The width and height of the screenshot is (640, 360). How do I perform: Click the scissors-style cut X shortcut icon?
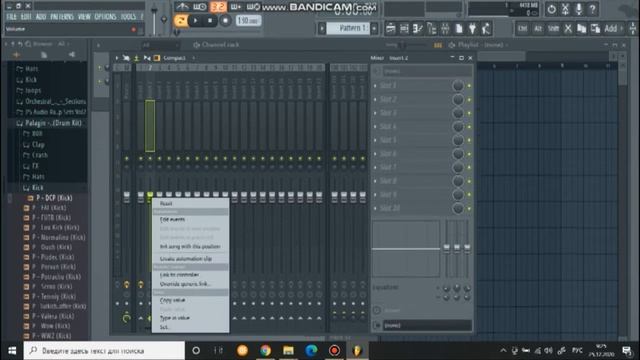[x=568, y=29]
